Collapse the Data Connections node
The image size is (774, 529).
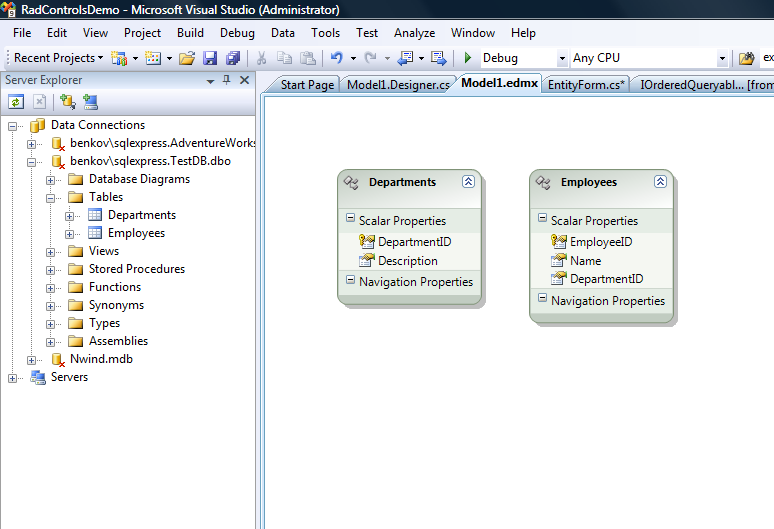coord(12,126)
